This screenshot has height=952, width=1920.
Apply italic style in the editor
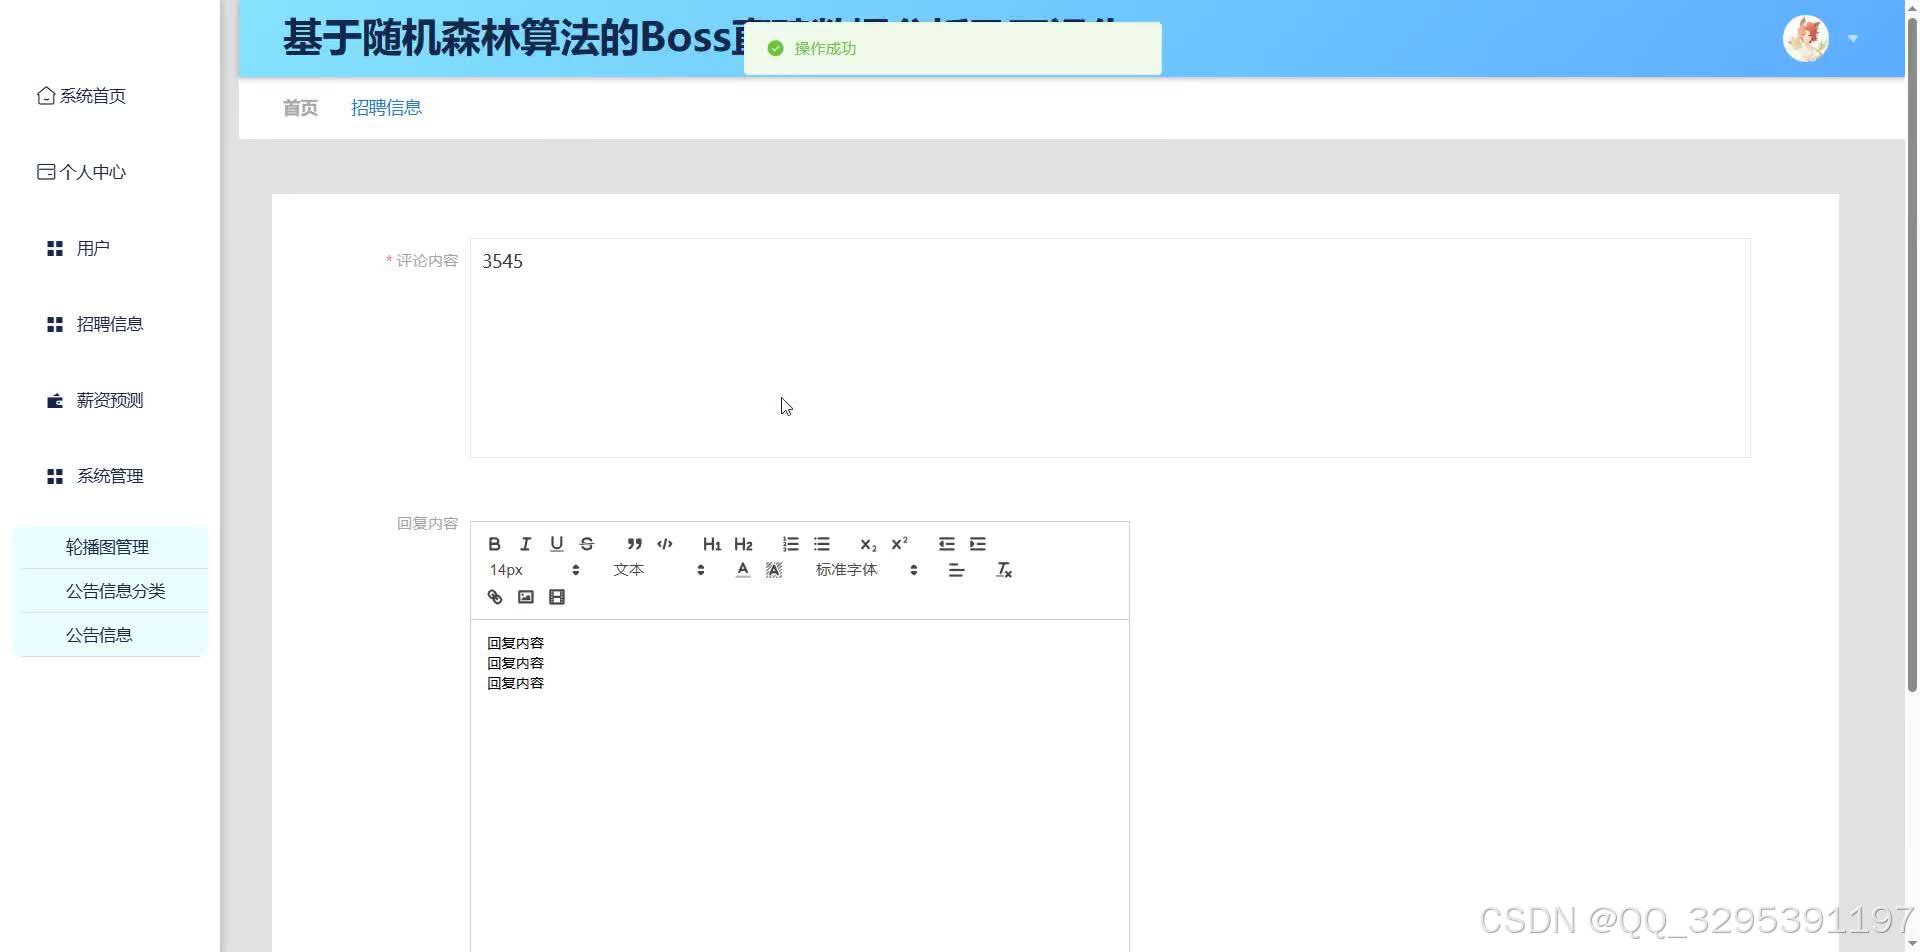point(525,544)
